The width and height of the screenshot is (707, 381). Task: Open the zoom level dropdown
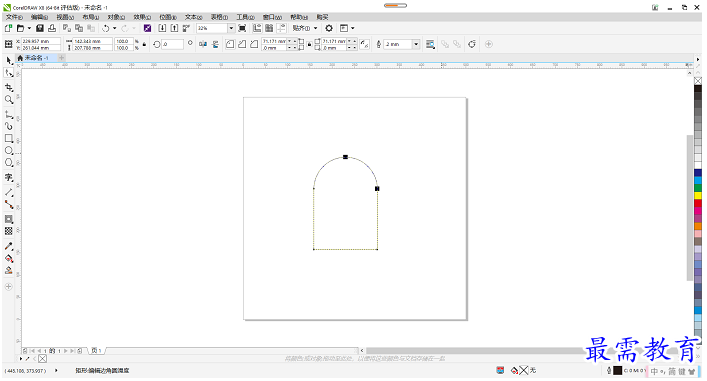tap(231, 28)
